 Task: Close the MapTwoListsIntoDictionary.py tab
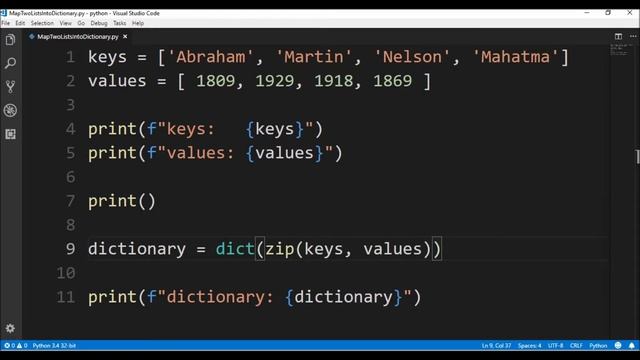click(x=125, y=36)
